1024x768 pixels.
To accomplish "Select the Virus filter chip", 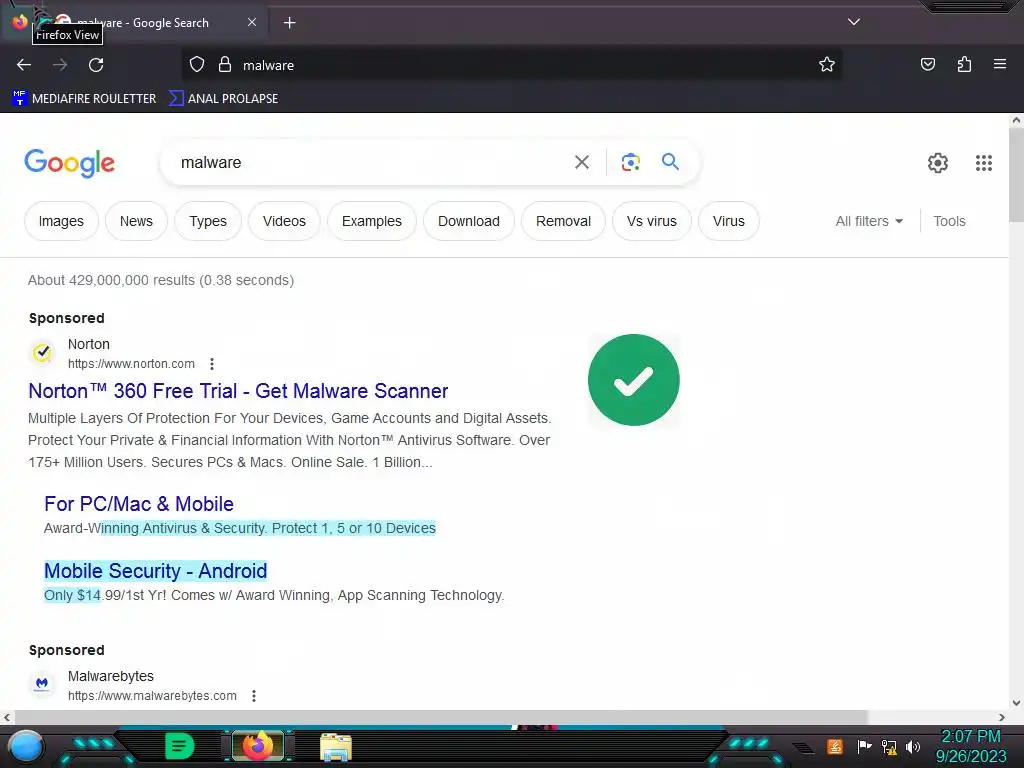I will (x=729, y=221).
